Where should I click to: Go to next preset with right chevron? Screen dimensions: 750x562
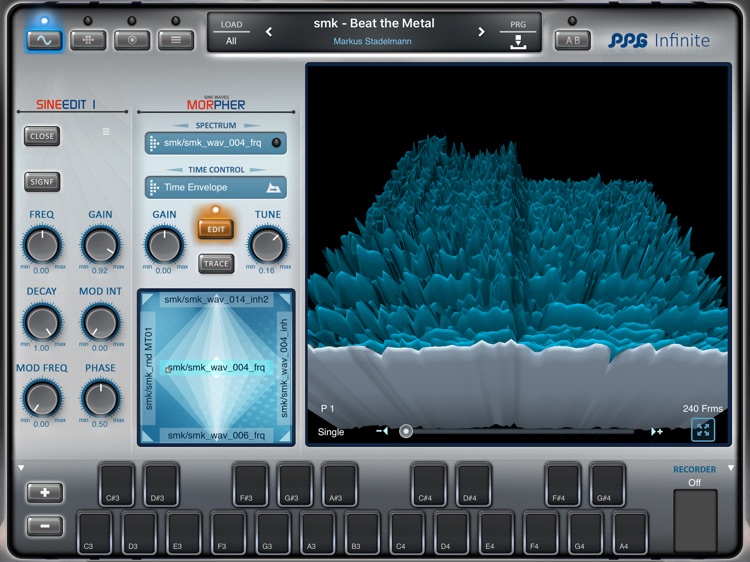click(x=482, y=32)
